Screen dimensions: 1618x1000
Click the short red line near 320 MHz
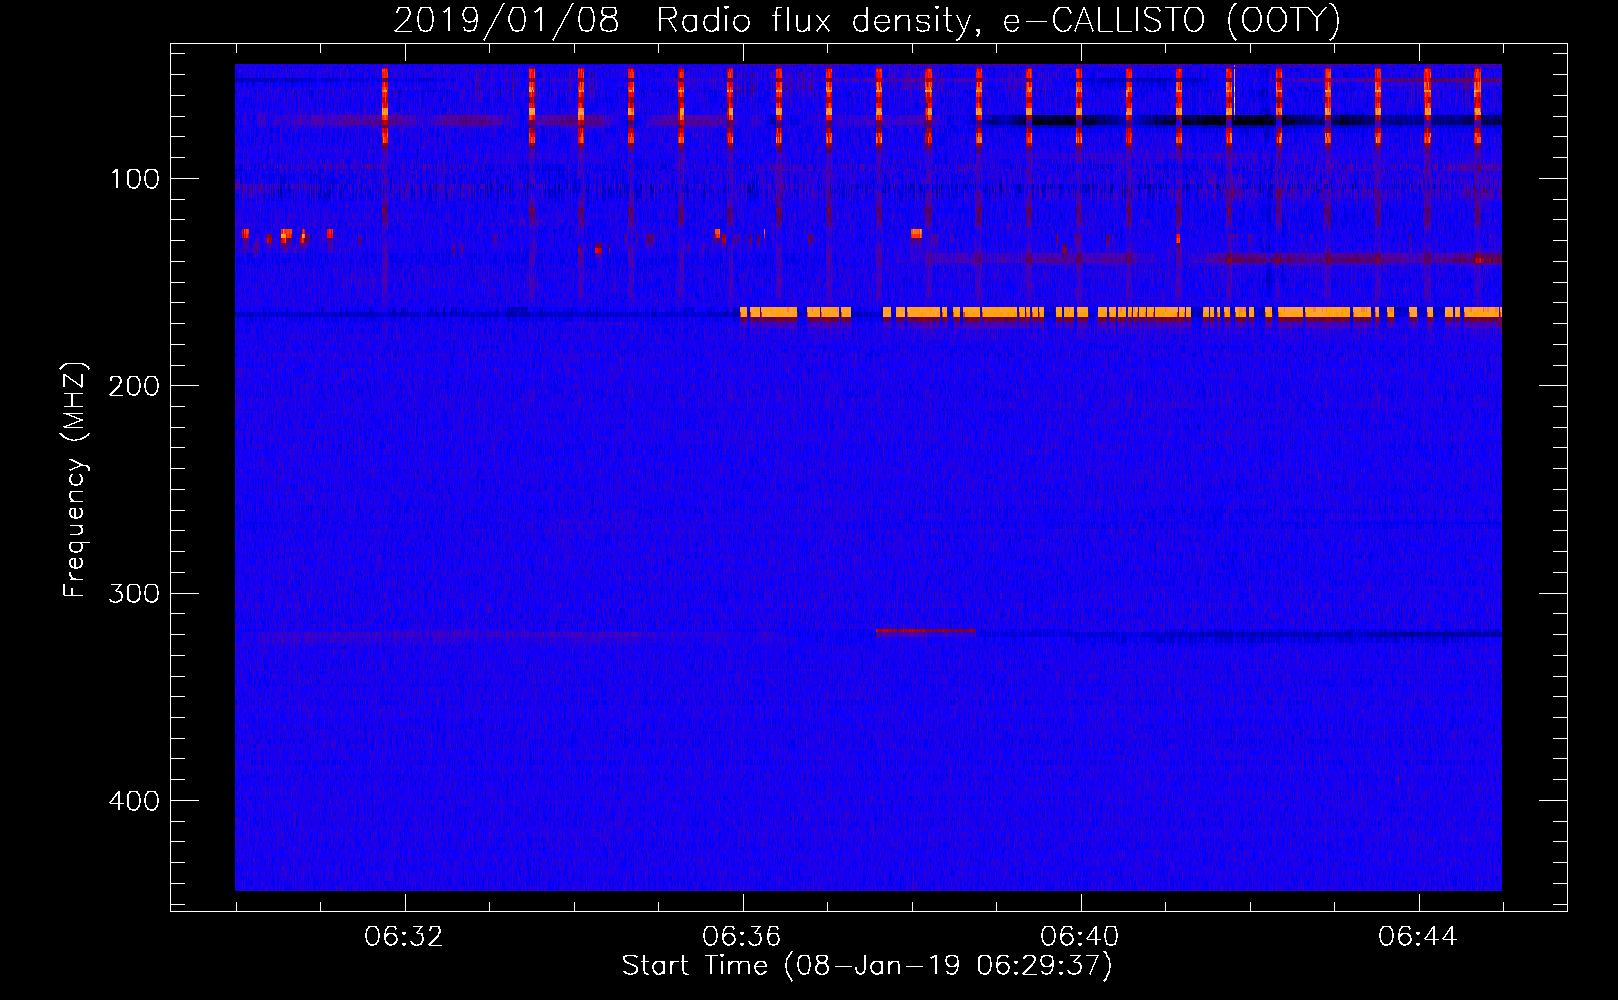pos(925,631)
